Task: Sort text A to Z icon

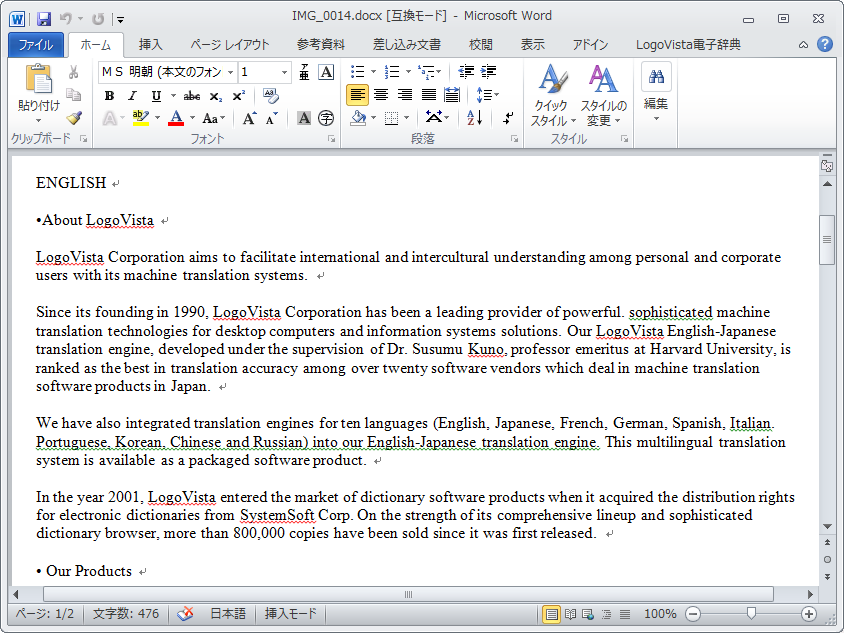Action: coord(474,117)
